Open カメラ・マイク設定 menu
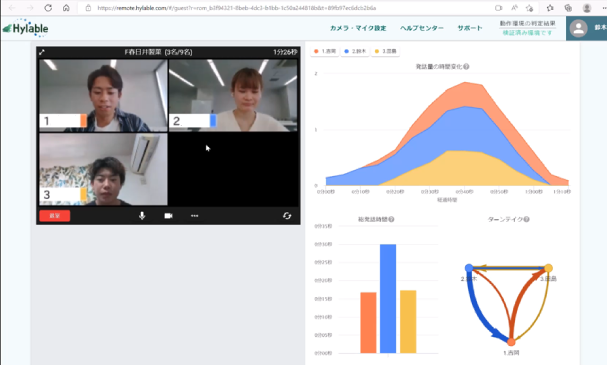 point(358,28)
